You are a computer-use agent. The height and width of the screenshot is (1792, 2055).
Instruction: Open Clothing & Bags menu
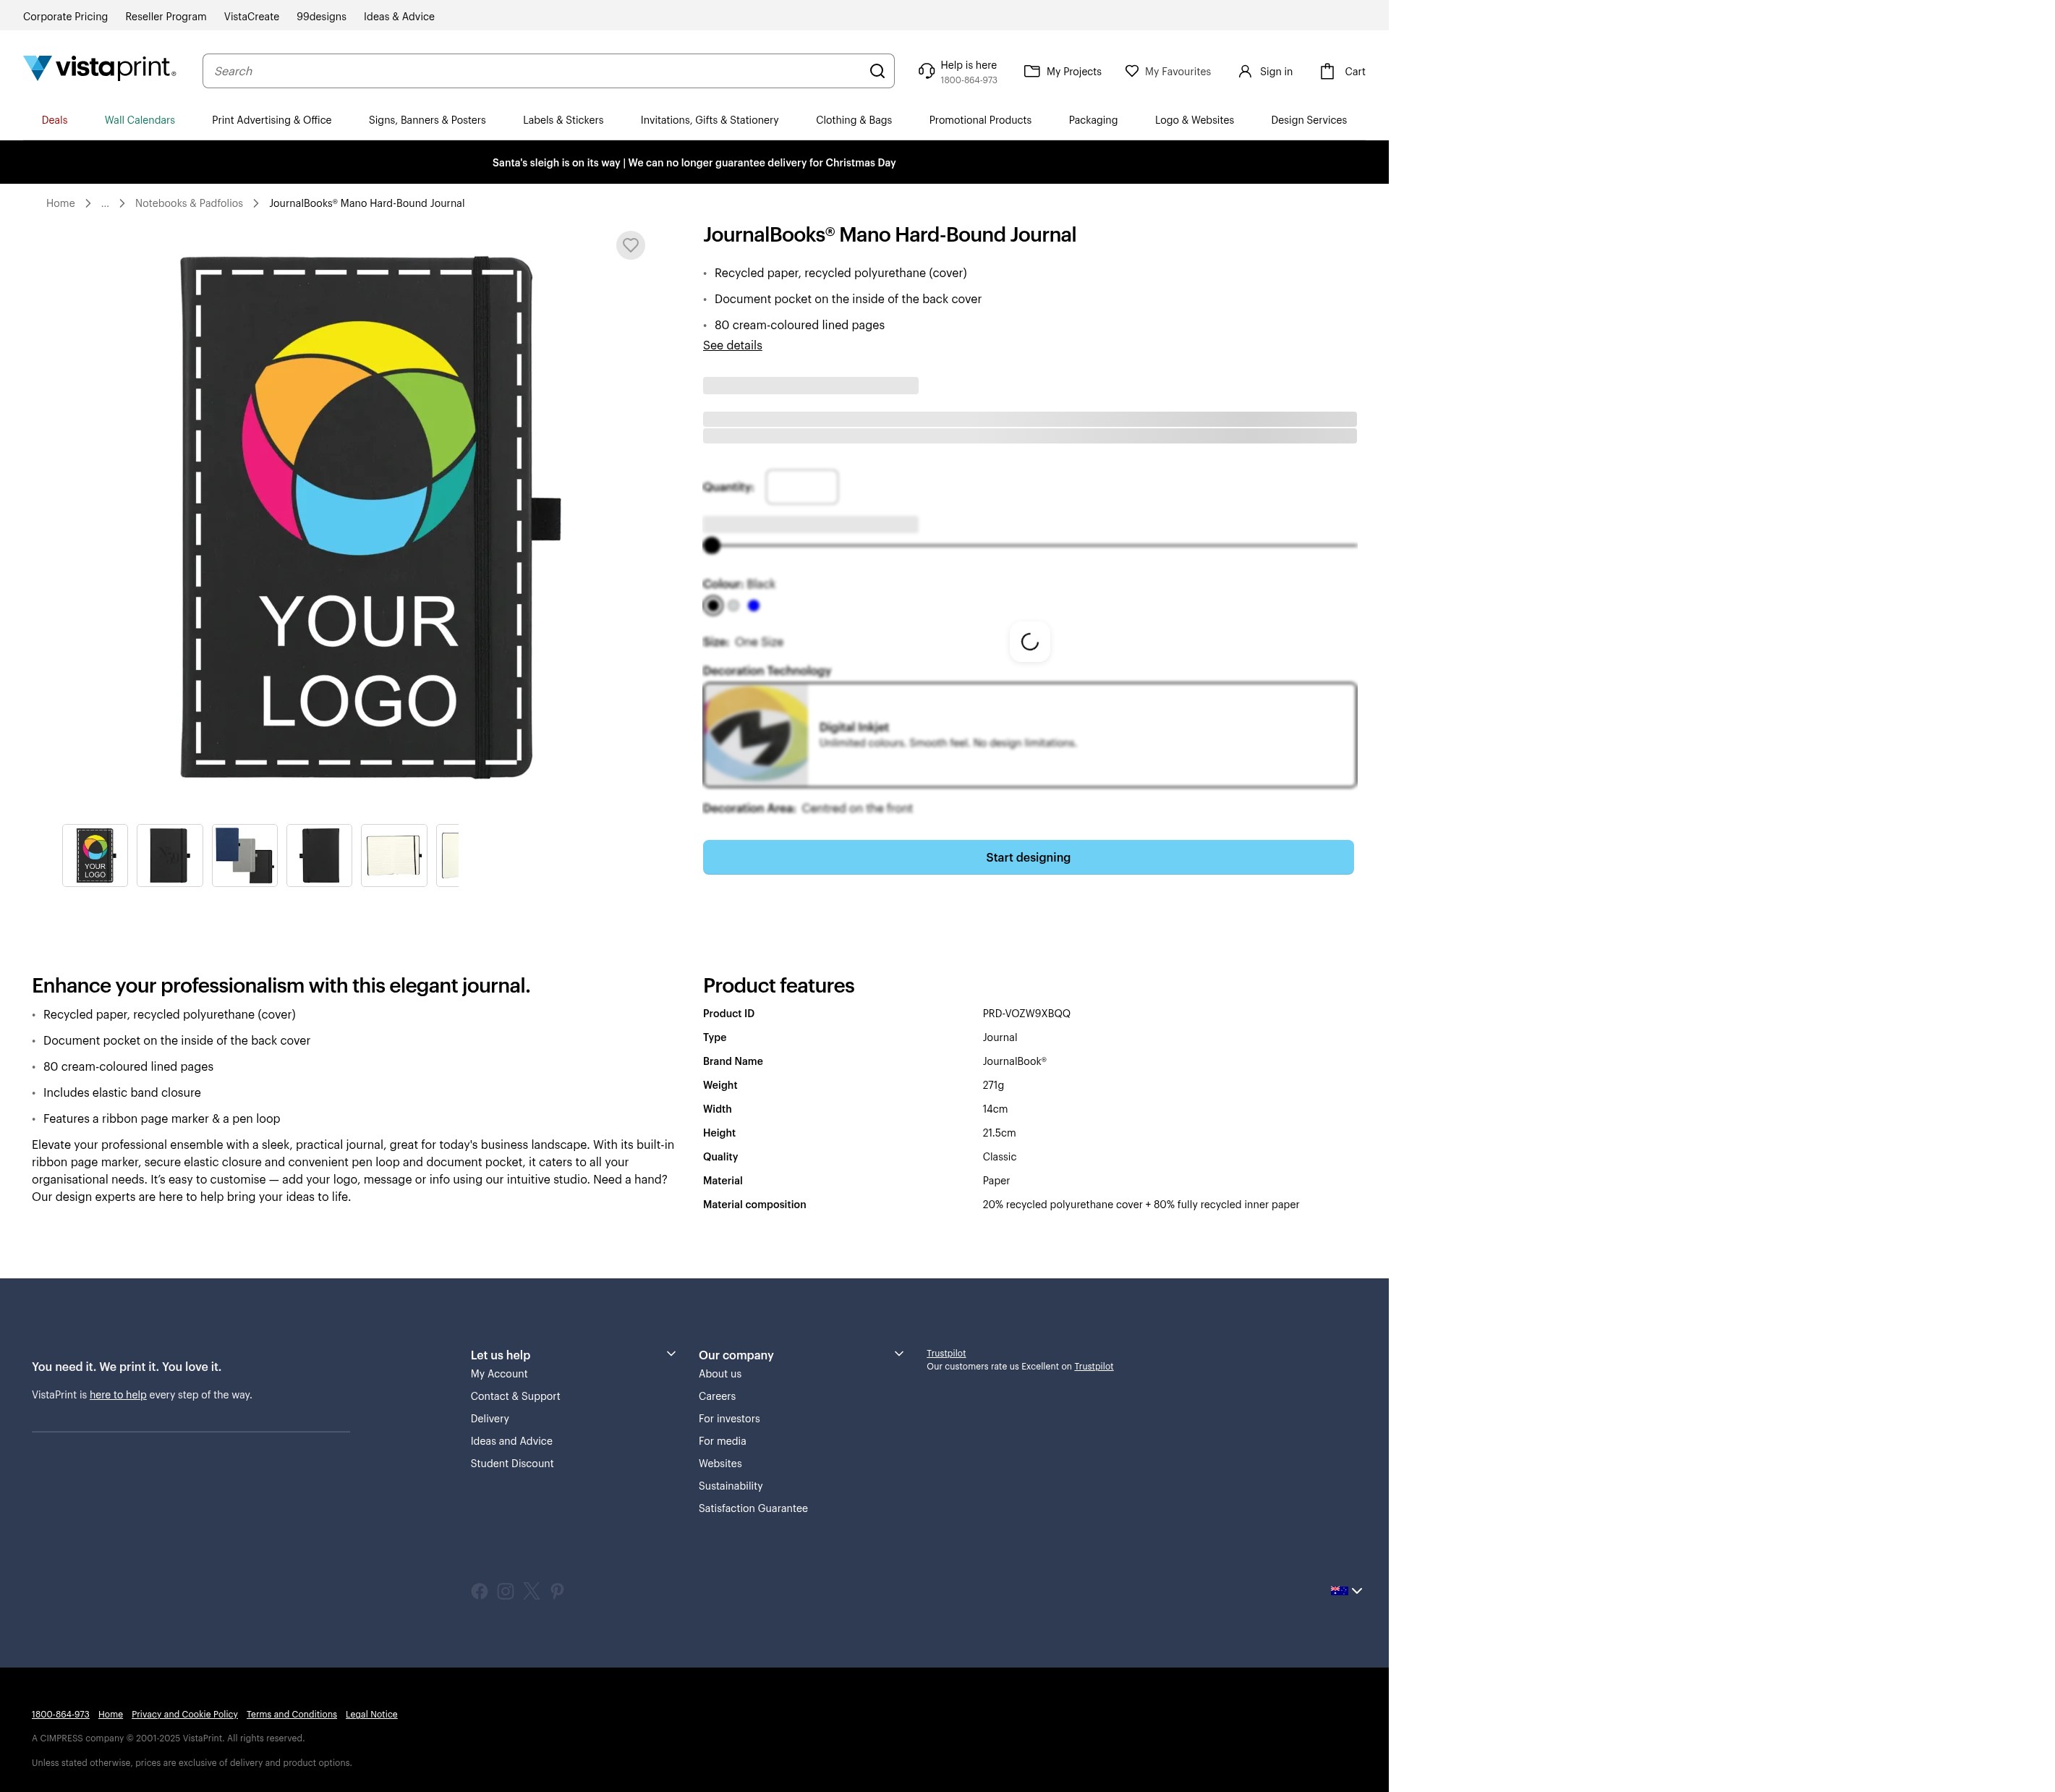click(854, 120)
